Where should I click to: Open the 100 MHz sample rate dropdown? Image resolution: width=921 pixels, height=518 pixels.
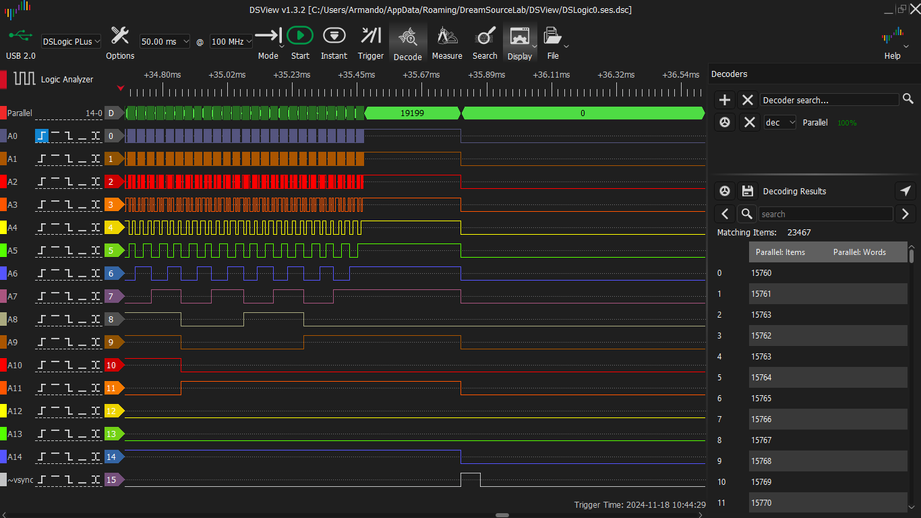231,42
